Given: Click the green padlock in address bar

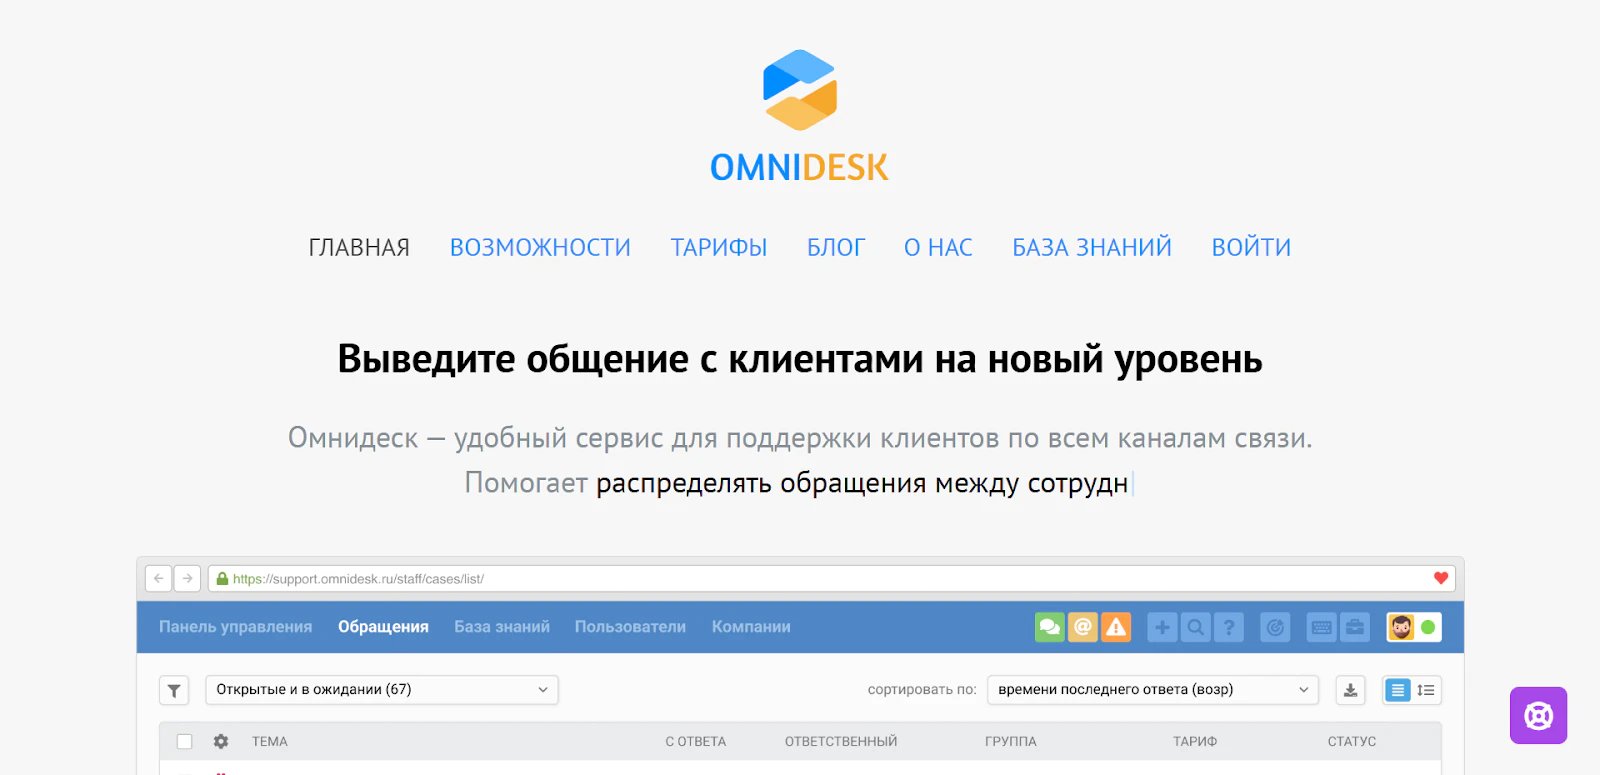Looking at the screenshot, I should [222, 578].
